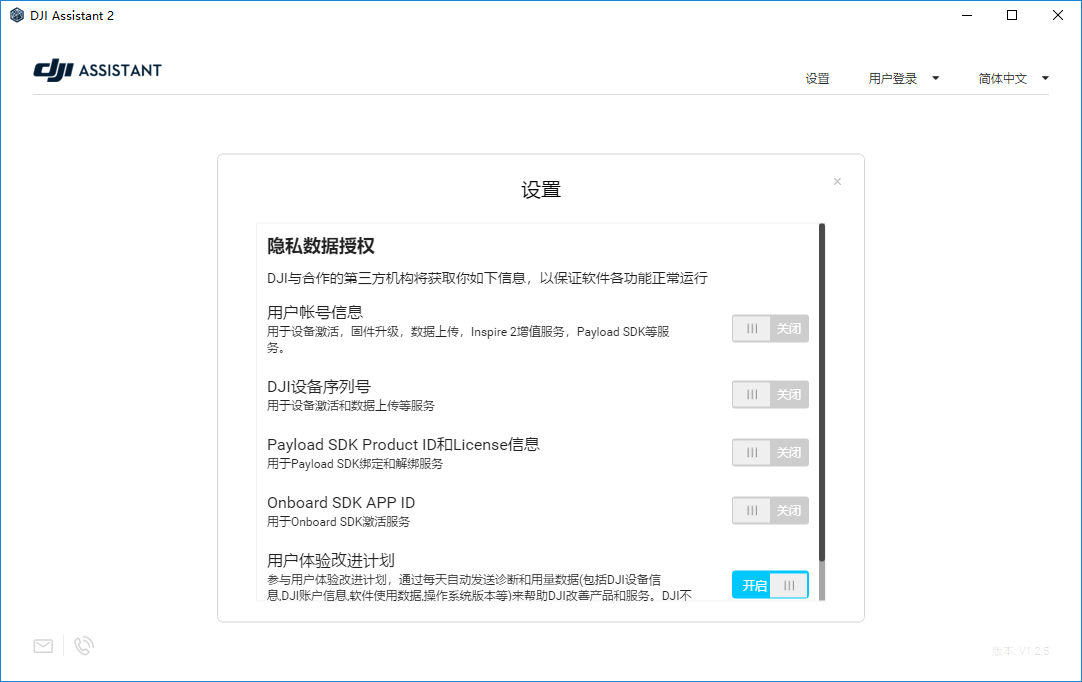
Task: Expand the 简体中文 dropdown arrow
Action: [1045, 78]
